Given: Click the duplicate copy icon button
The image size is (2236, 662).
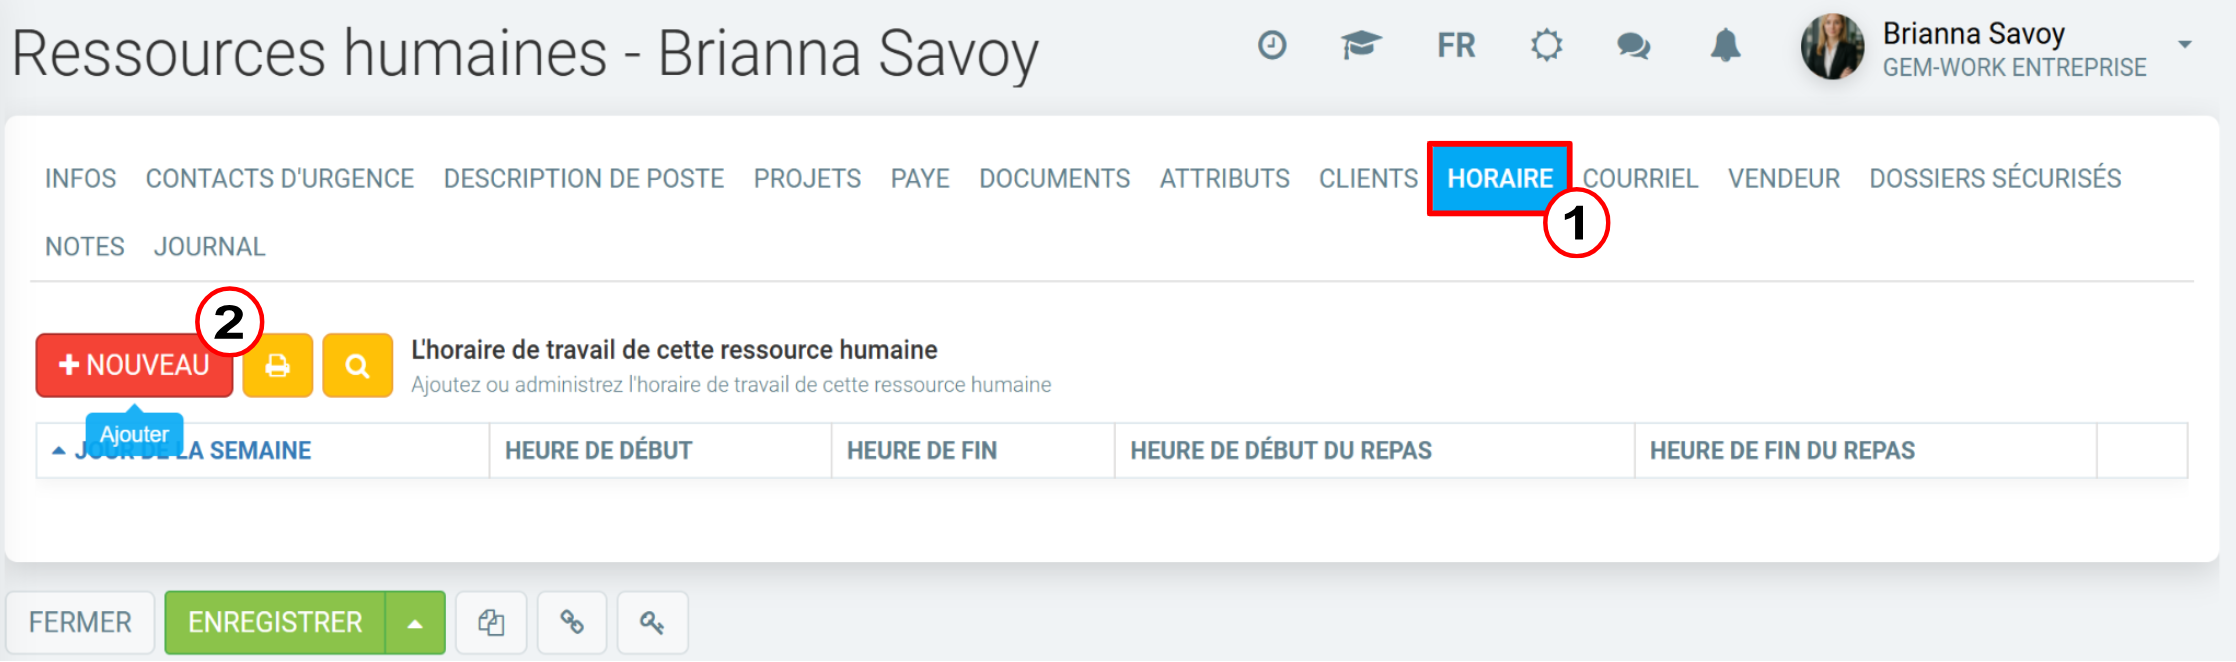Looking at the screenshot, I should click(491, 623).
